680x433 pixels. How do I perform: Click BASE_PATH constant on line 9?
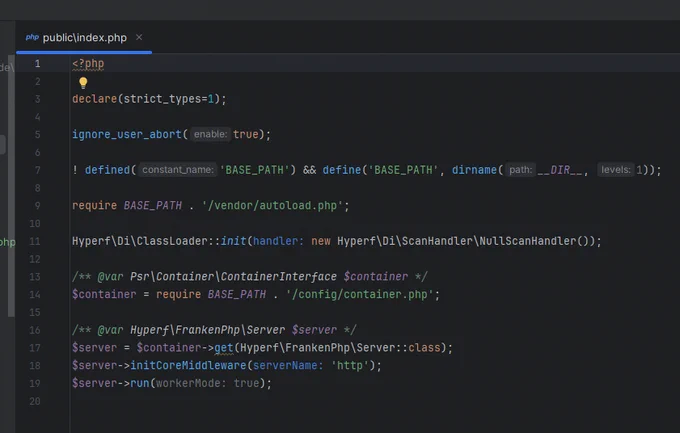(153, 206)
